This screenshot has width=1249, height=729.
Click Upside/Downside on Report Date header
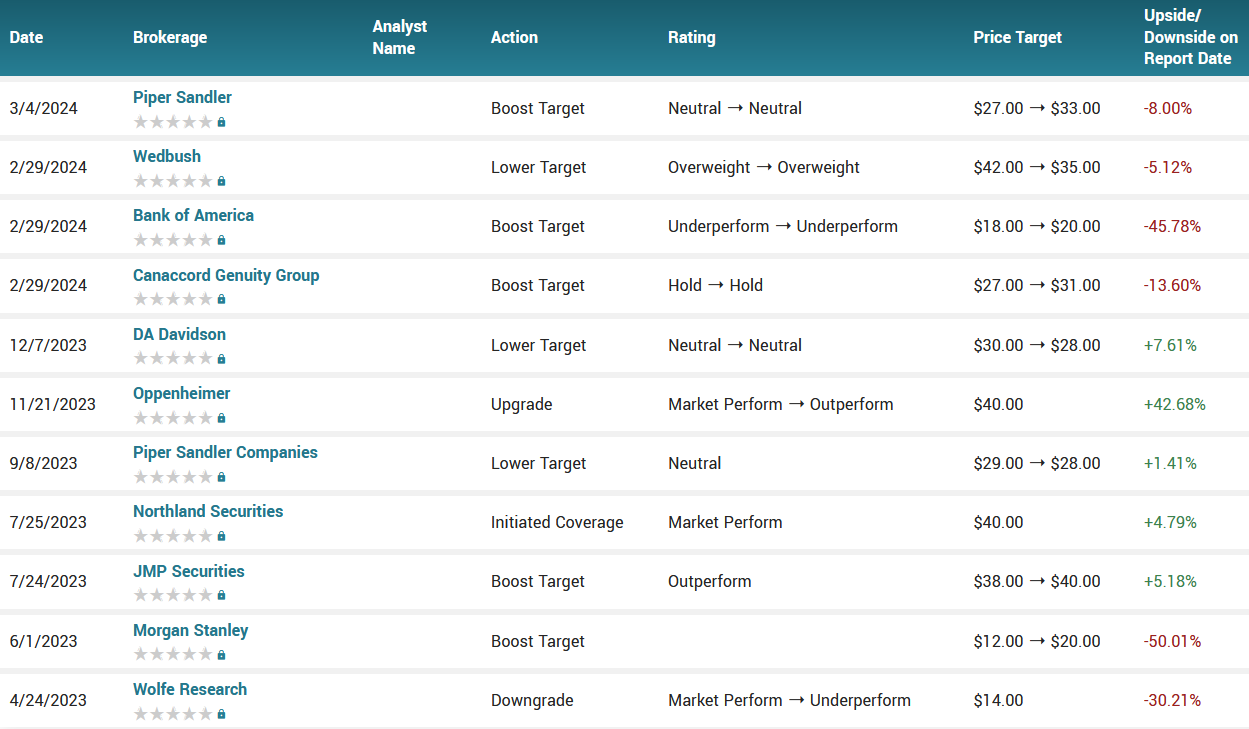pos(1191,38)
